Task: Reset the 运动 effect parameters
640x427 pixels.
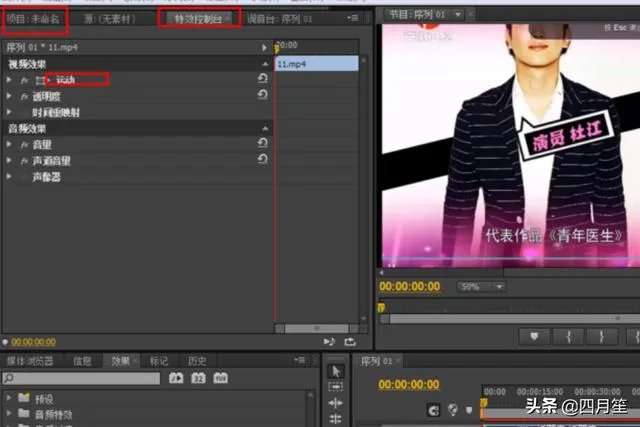Action: tap(262, 78)
